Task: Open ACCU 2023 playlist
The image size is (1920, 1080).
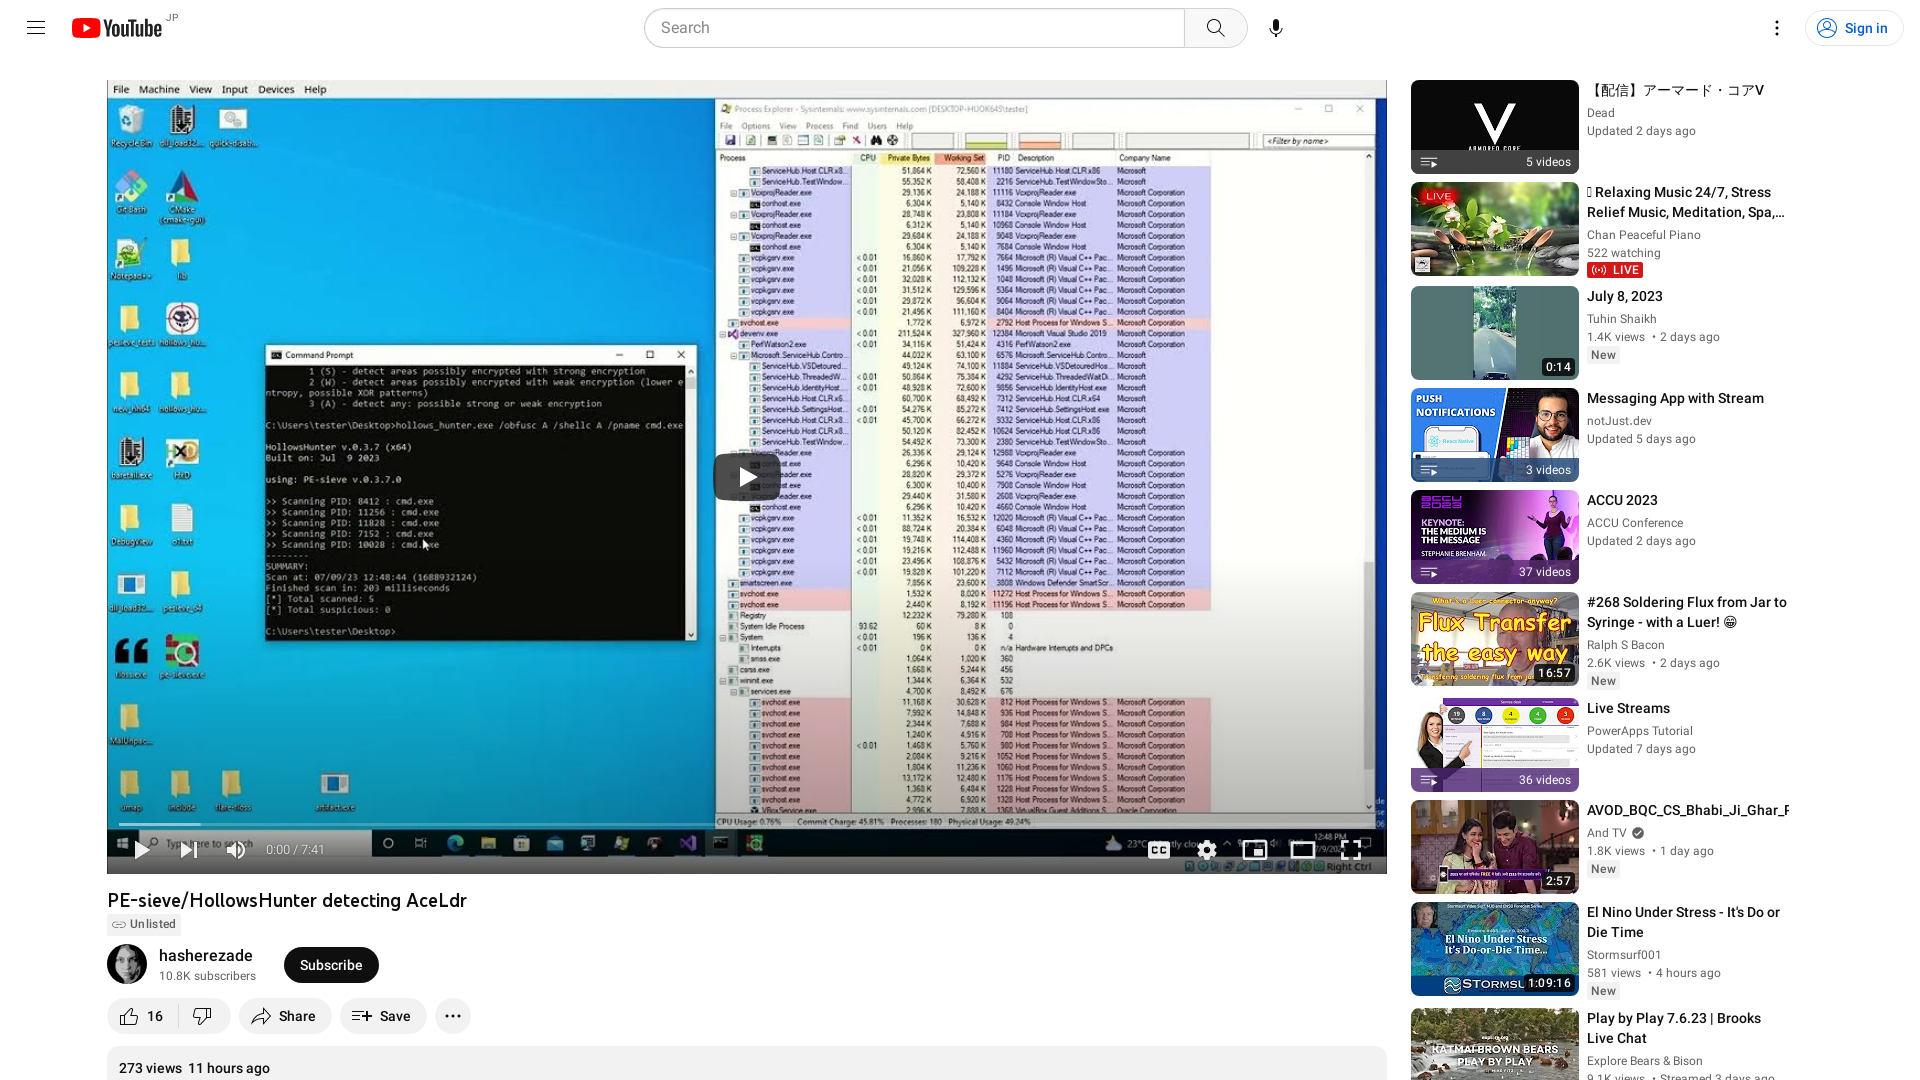Action: click(1494, 537)
